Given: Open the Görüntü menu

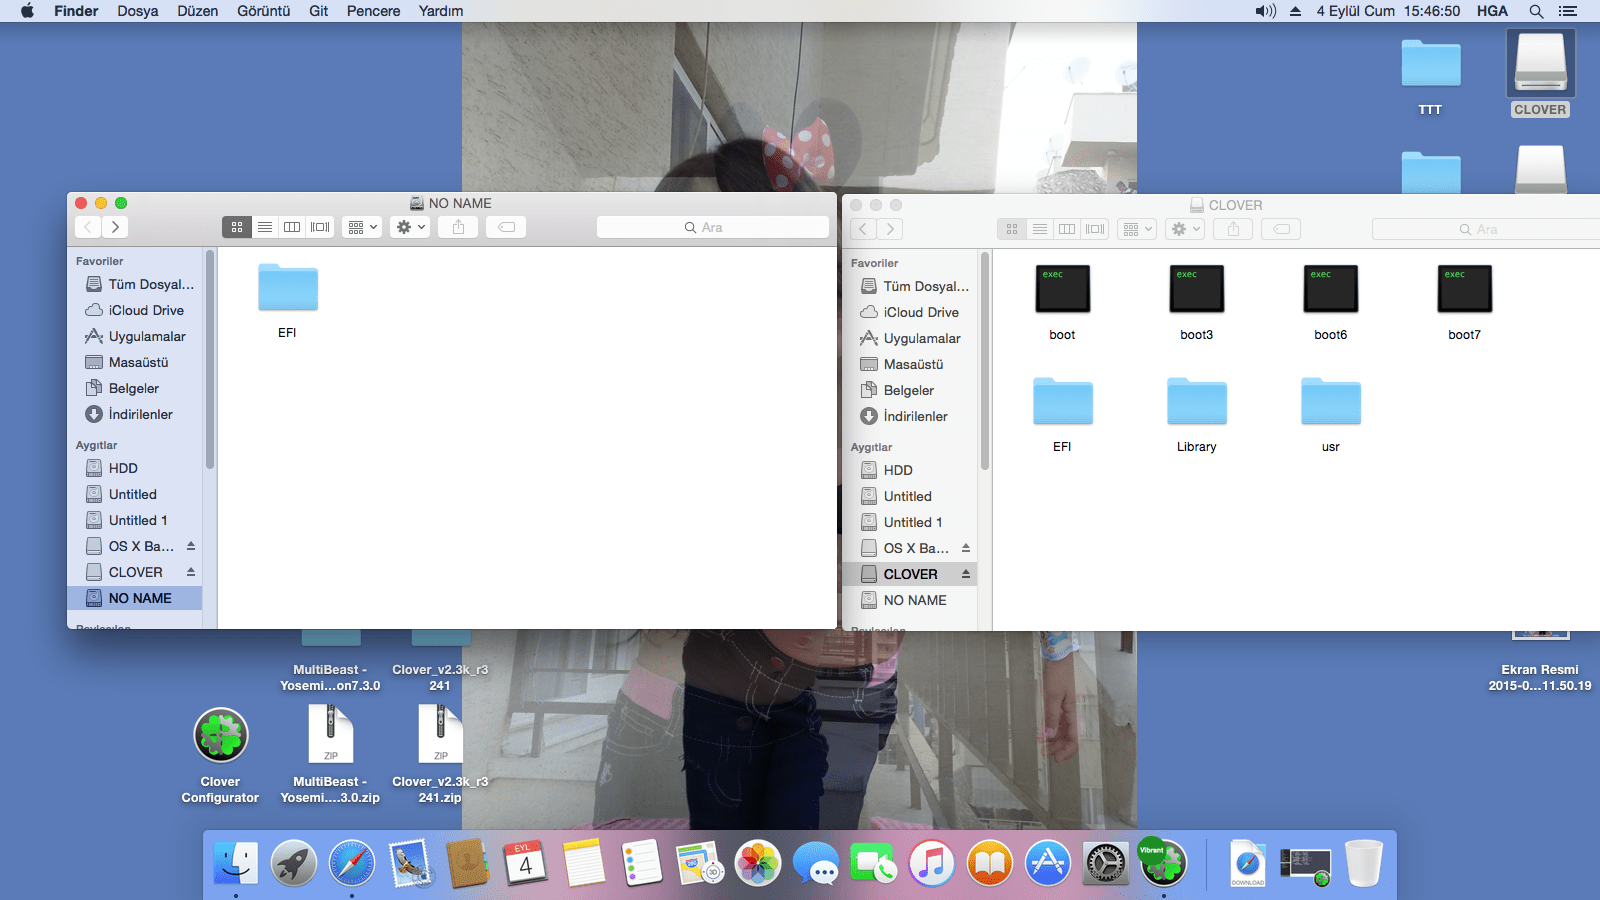Looking at the screenshot, I should (x=264, y=11).
